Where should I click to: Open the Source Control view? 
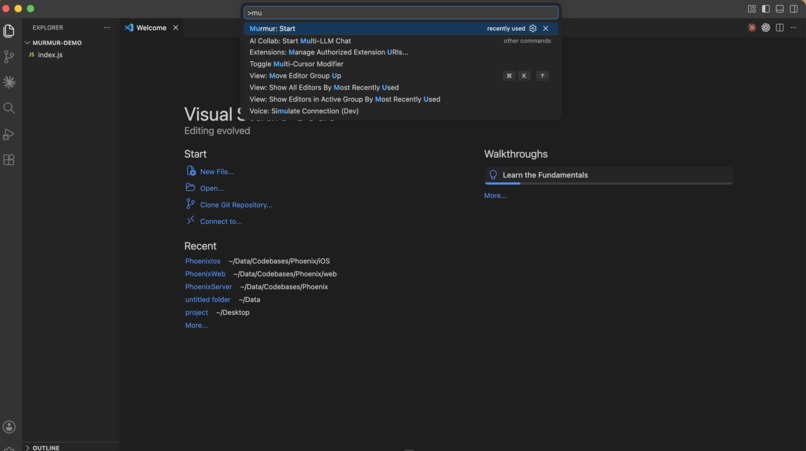pyautogui.click(x=9, y=57)
